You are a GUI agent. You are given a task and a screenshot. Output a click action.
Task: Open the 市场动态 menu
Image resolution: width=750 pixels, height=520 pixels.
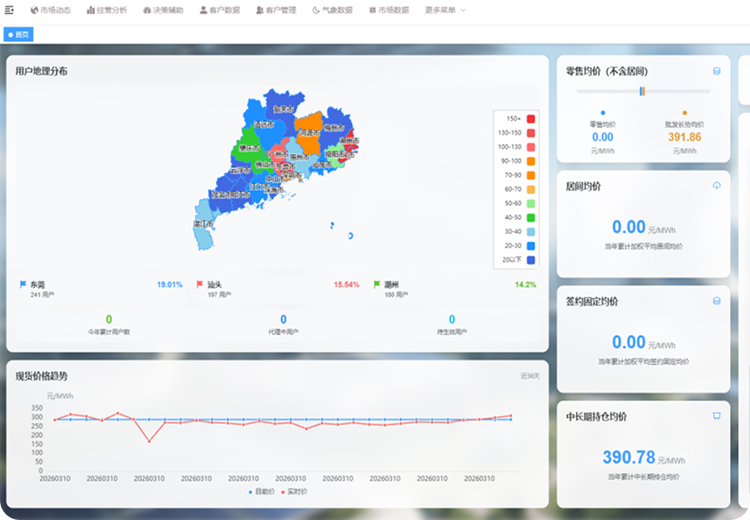tap(51, 10)
